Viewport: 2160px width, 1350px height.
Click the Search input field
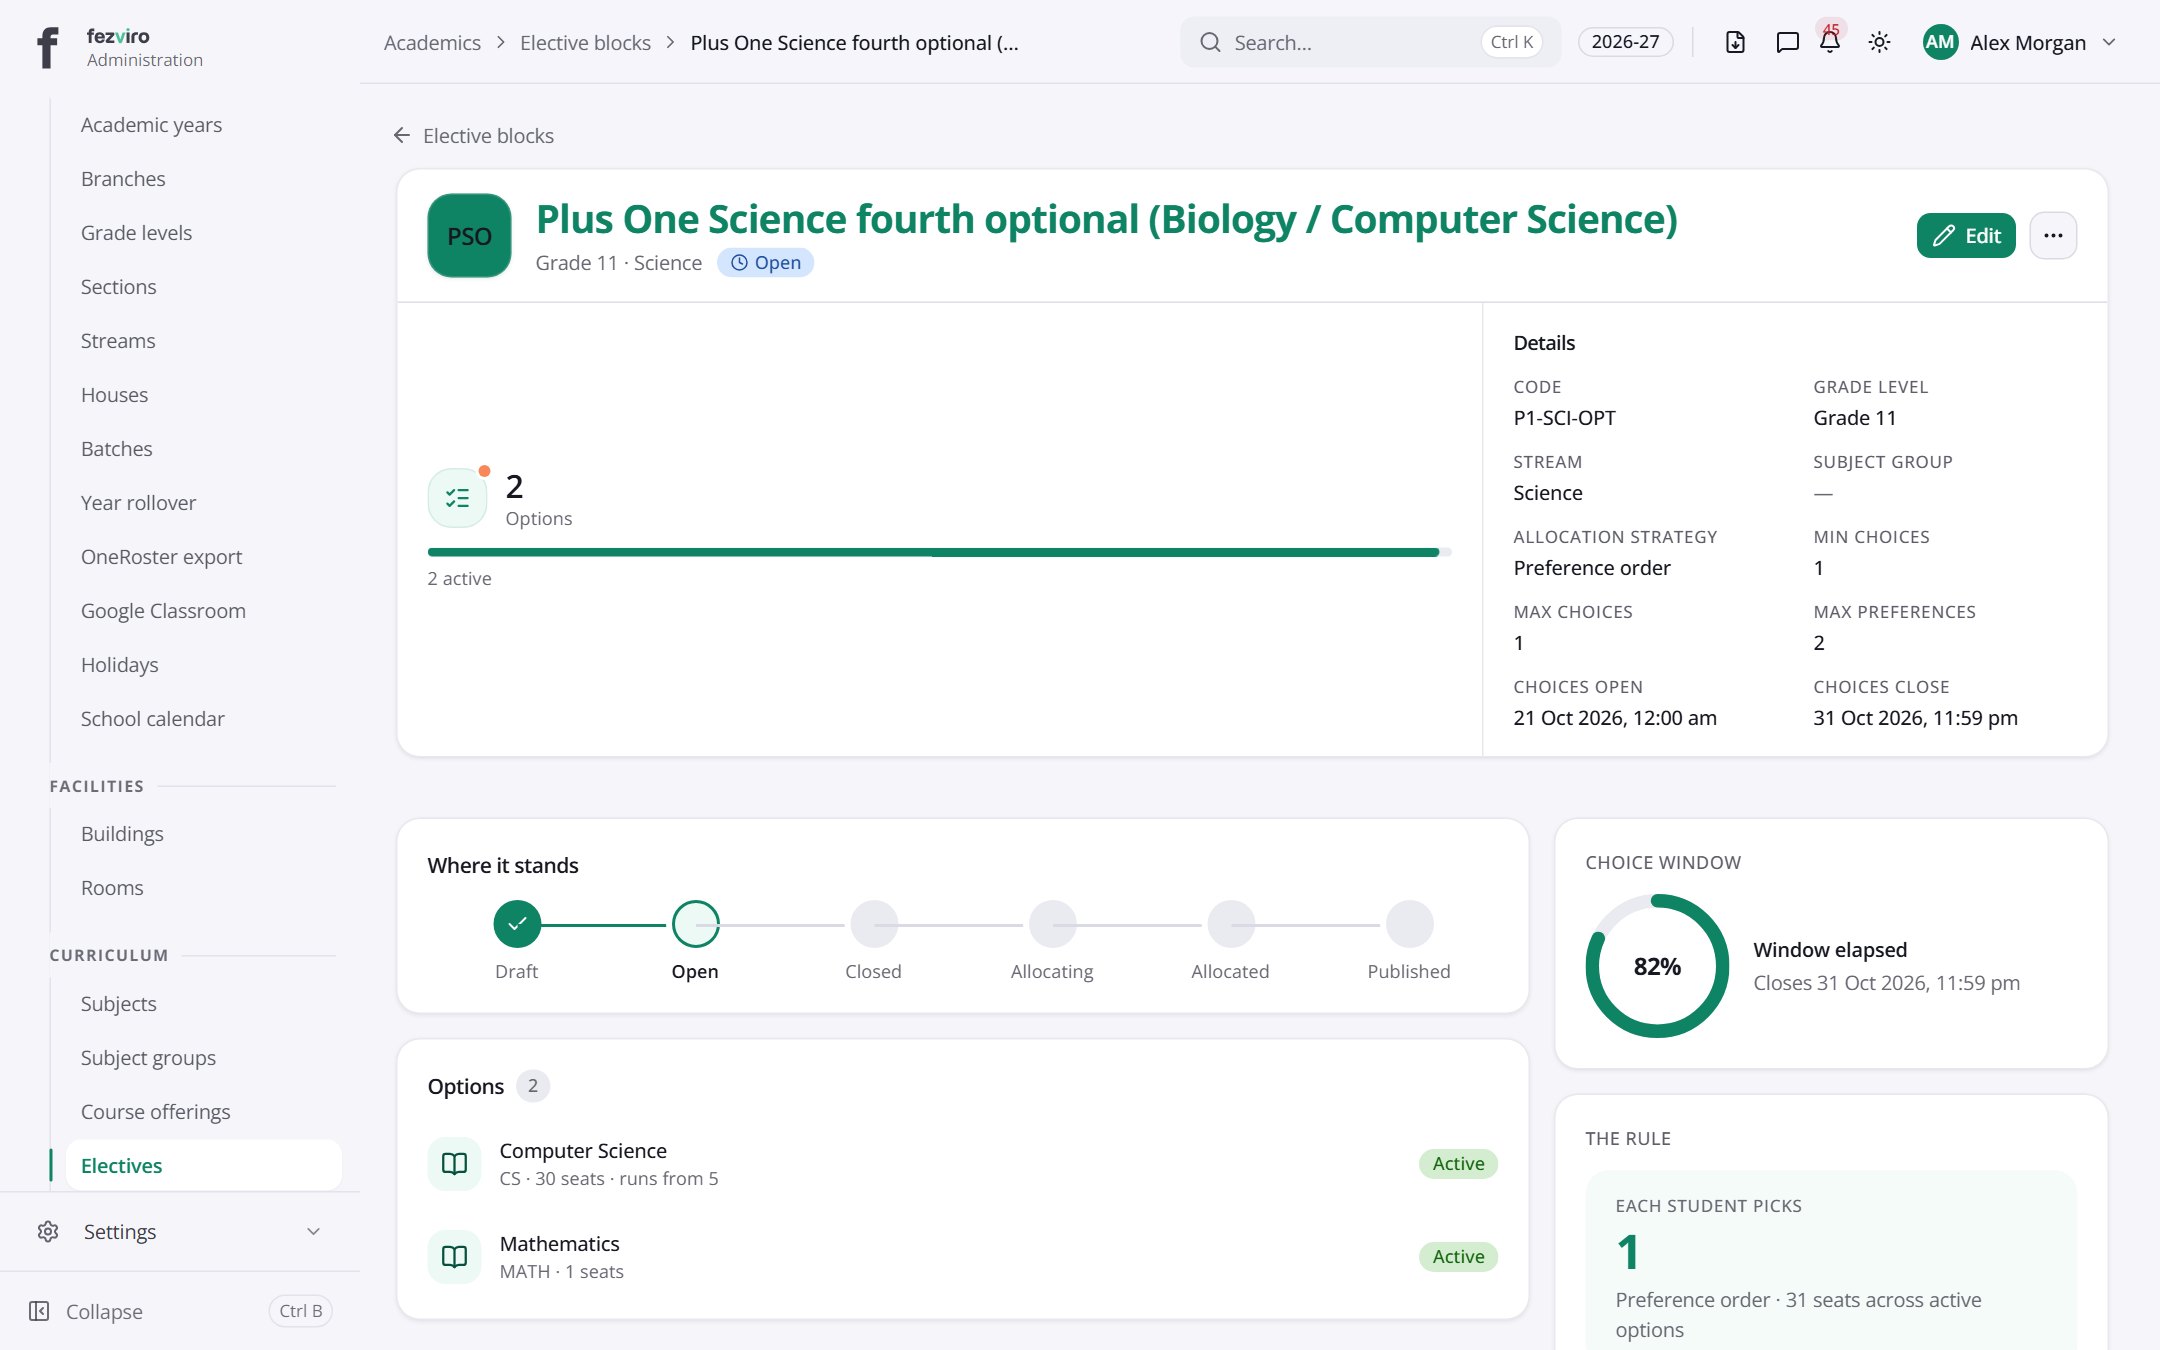(x=1370, y=42)
